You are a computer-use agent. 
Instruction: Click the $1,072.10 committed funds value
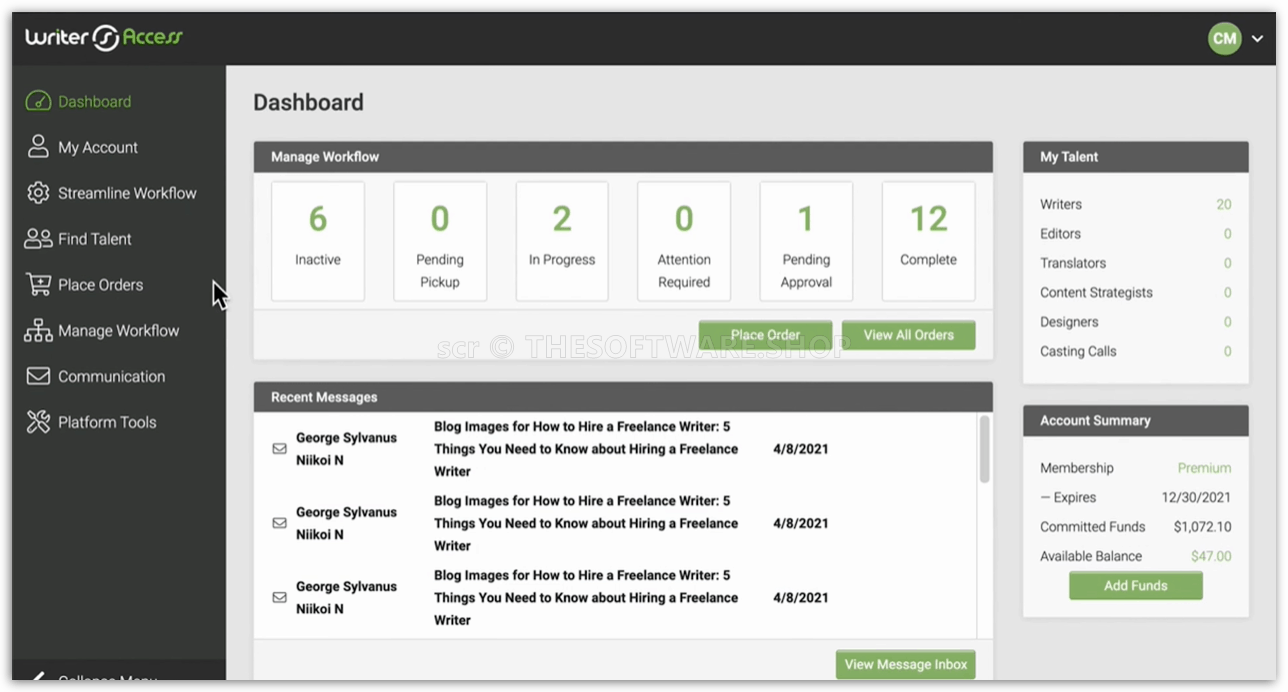[x=1202, y=527]
